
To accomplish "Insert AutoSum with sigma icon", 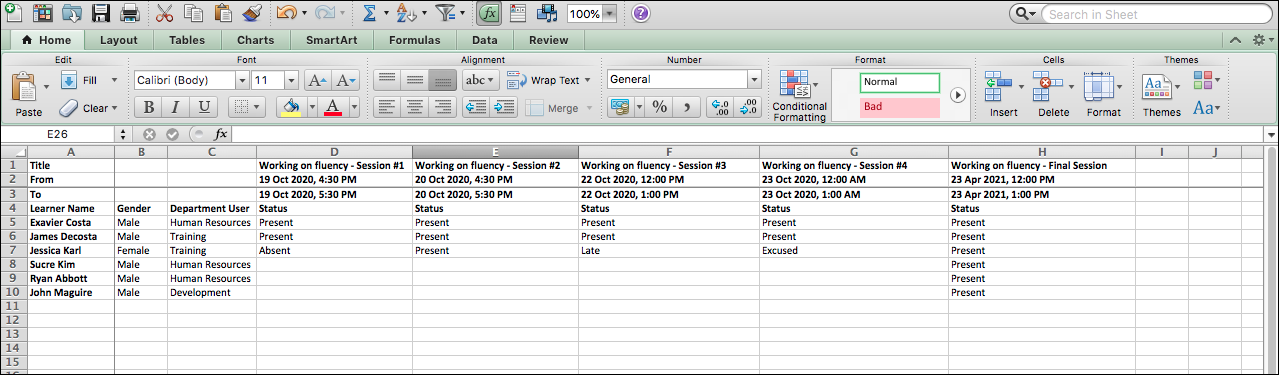I will pyautogui.click(x=369, y=13).
